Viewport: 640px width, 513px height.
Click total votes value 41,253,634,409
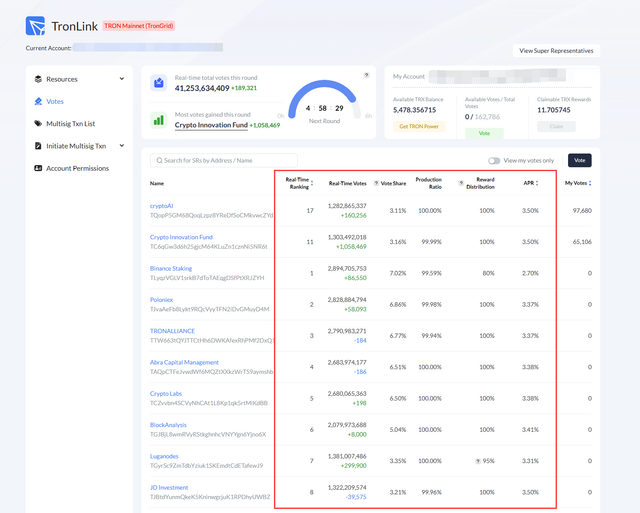202,88
